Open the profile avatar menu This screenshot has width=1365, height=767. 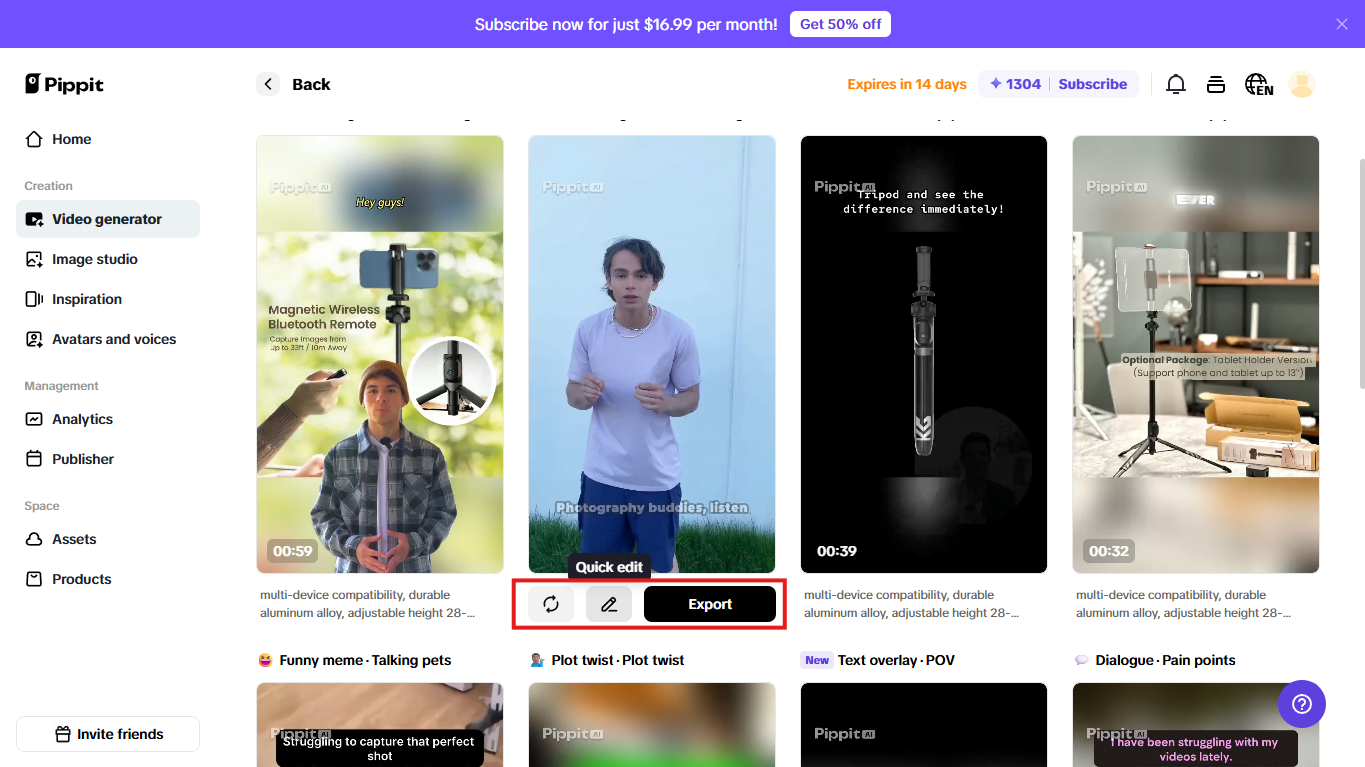coord(1302,84)
